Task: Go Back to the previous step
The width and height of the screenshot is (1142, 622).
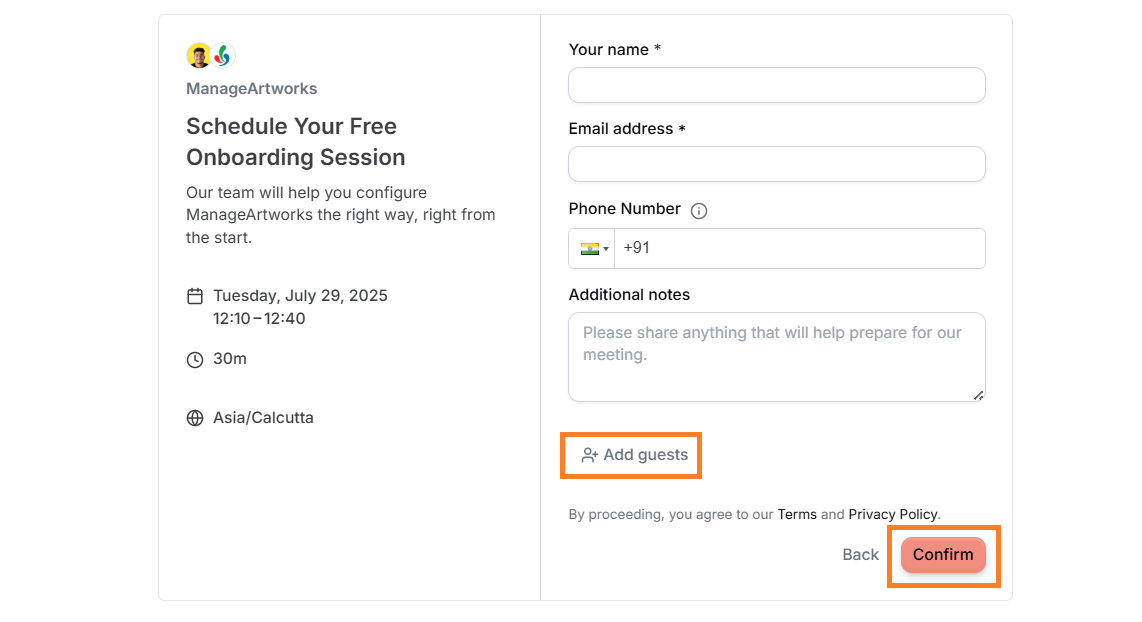Action: [860, 555]
